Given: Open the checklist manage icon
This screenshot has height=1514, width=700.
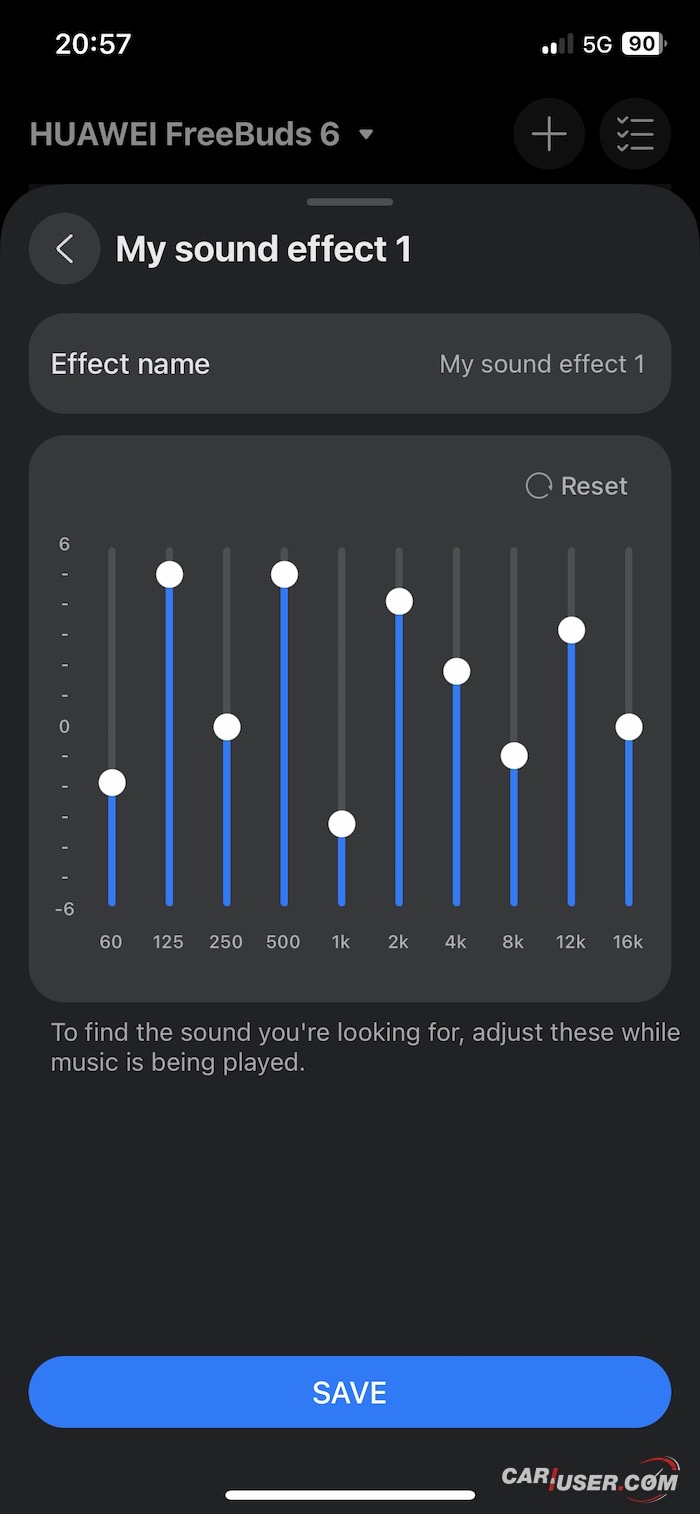Looking at the screenshot, I should click(x=635, y=134).
